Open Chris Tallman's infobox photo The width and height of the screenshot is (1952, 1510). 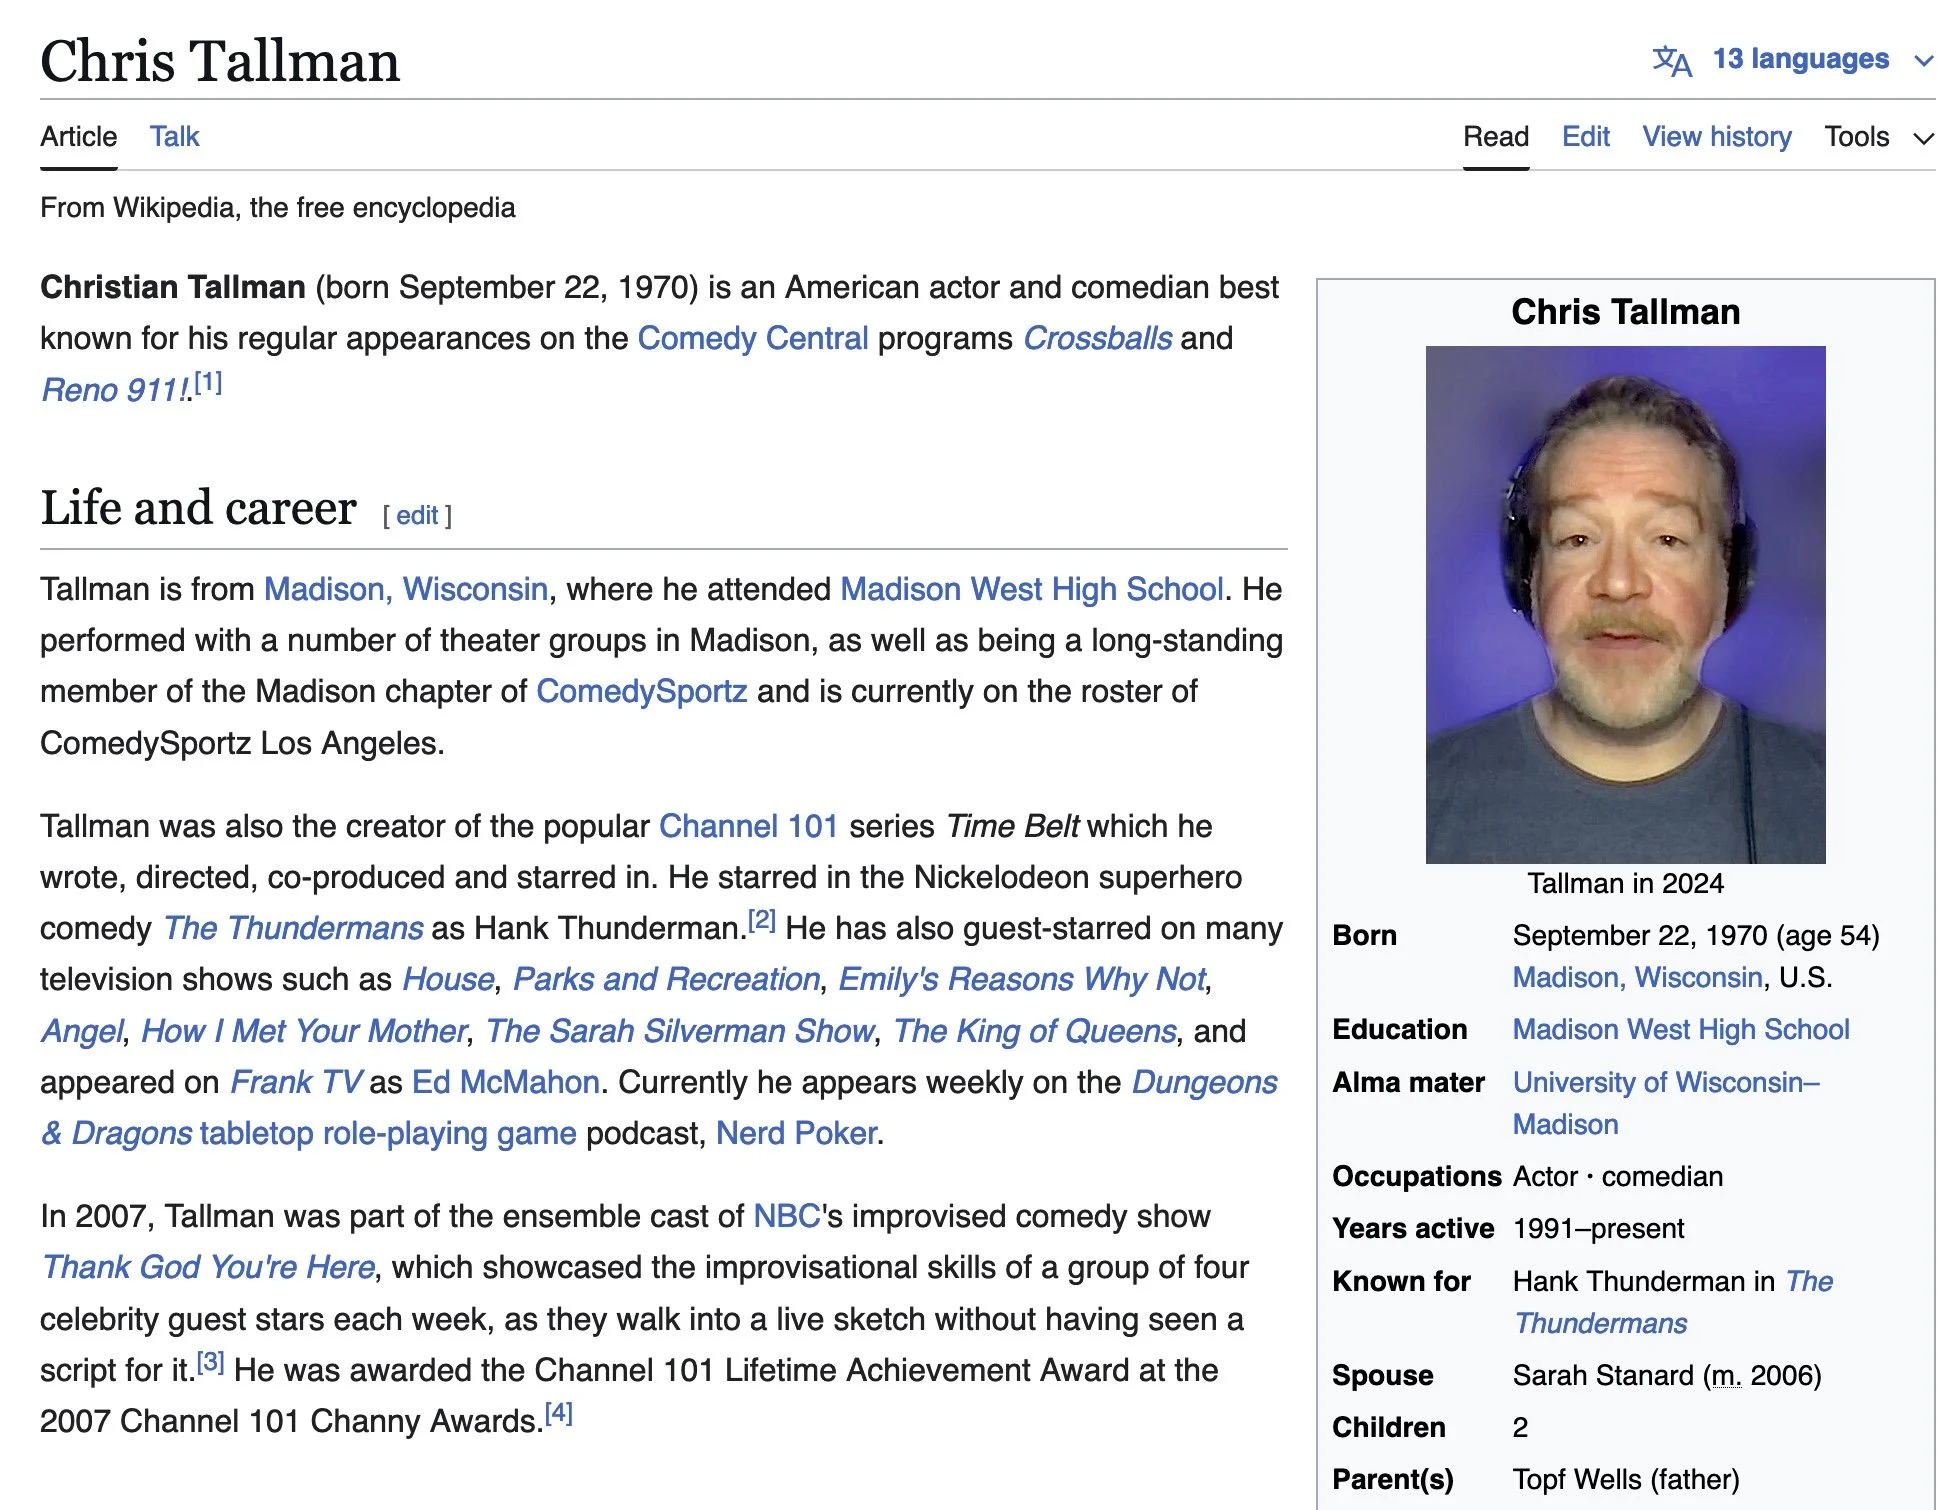1625,604
